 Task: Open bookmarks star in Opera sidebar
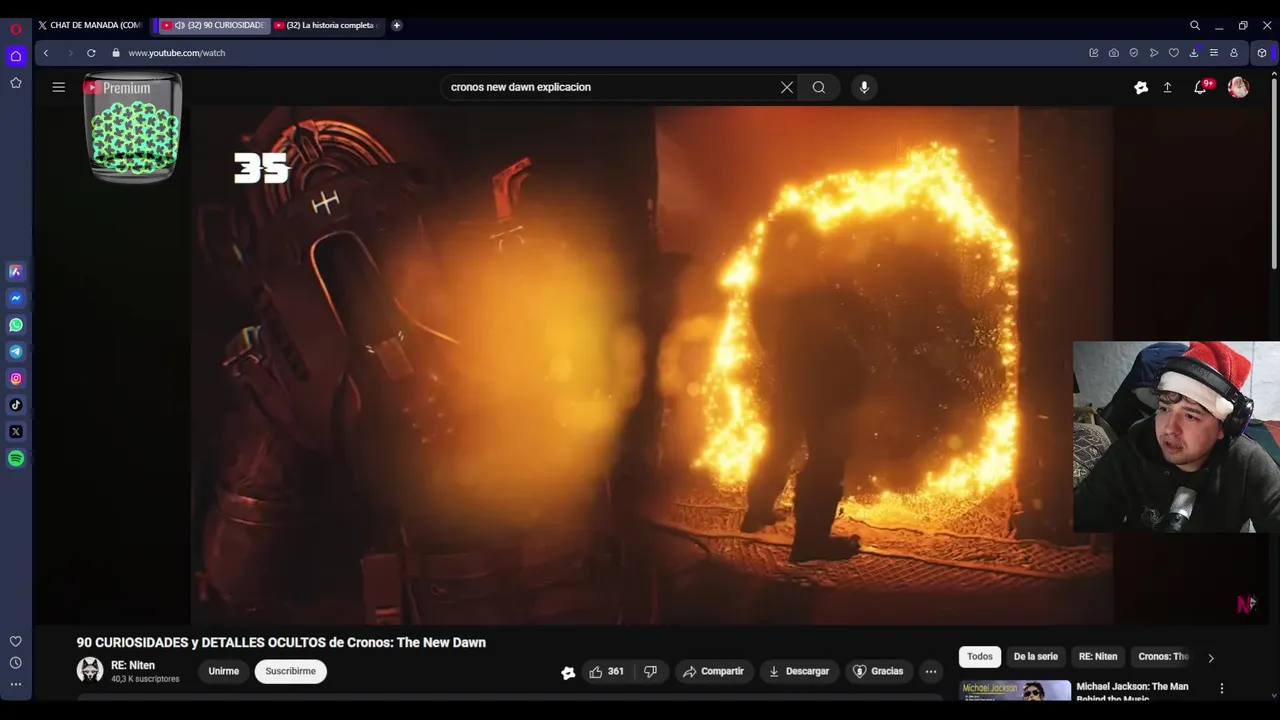click(16, 83)
